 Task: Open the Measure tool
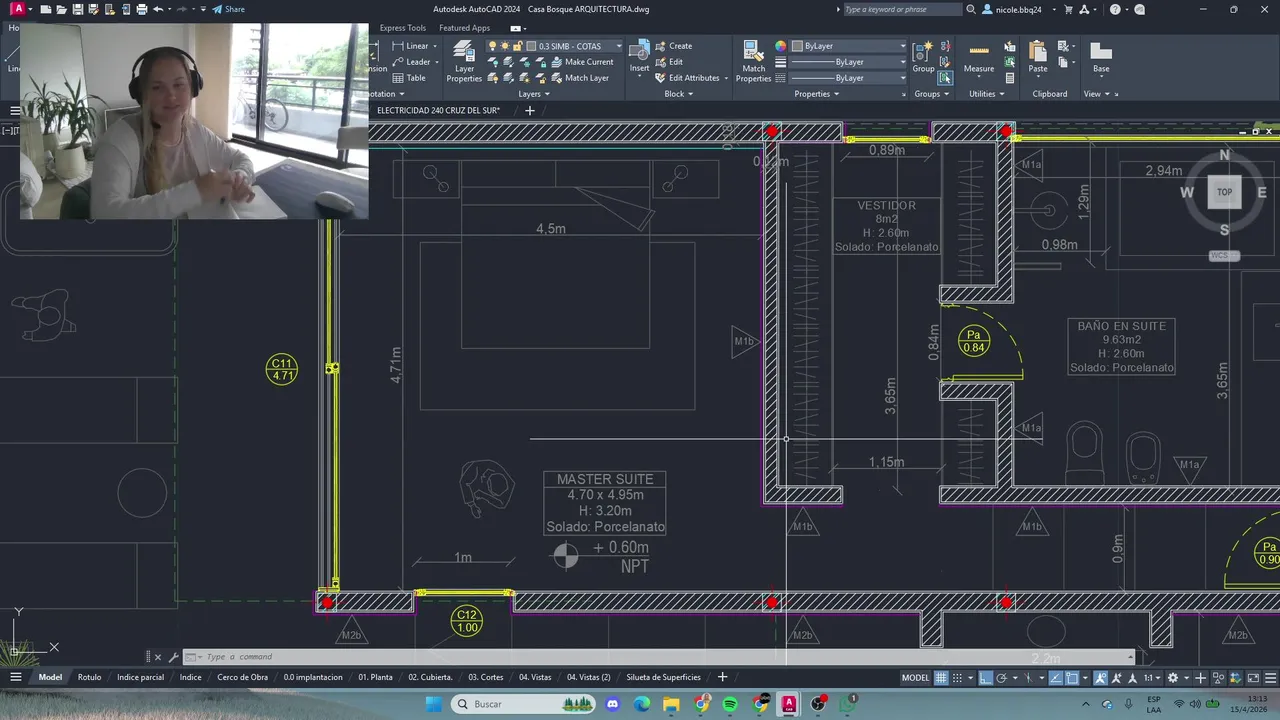(x=979, y=56)
